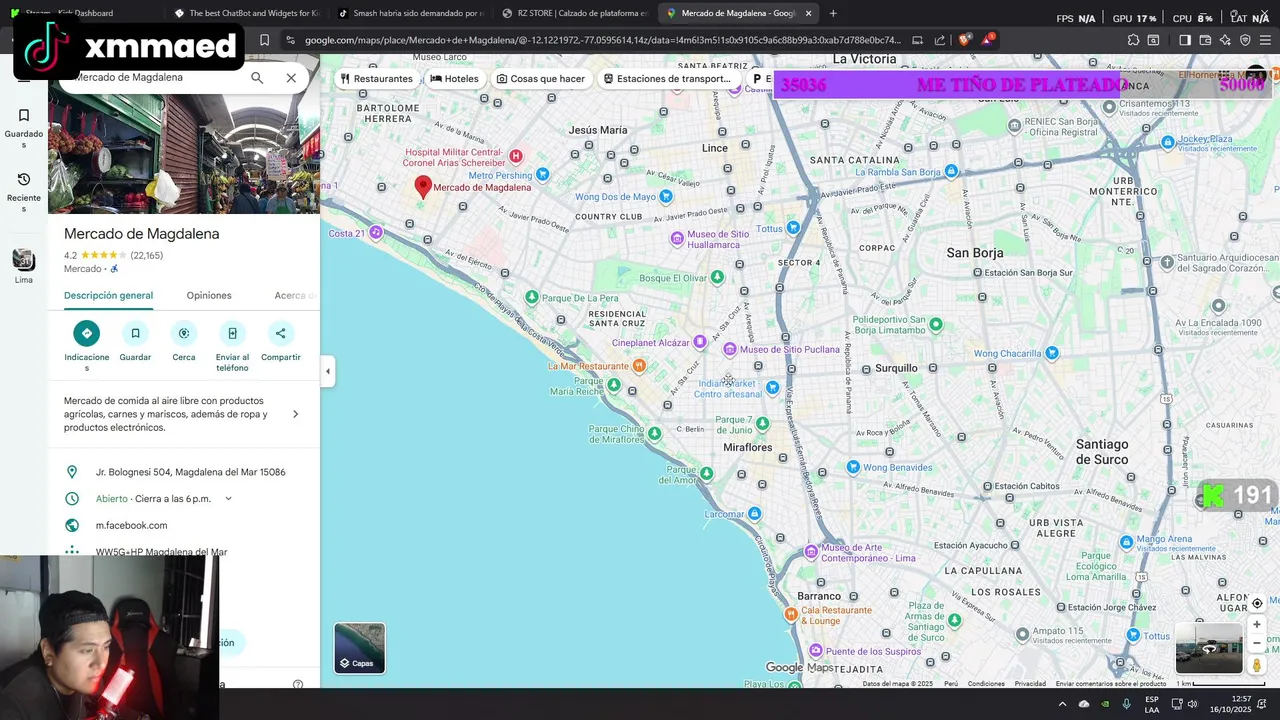Open the Street View preview thumbnail
Image resolution: width=1280 pixels, height=720 pixels.
tap(1208, 648)
